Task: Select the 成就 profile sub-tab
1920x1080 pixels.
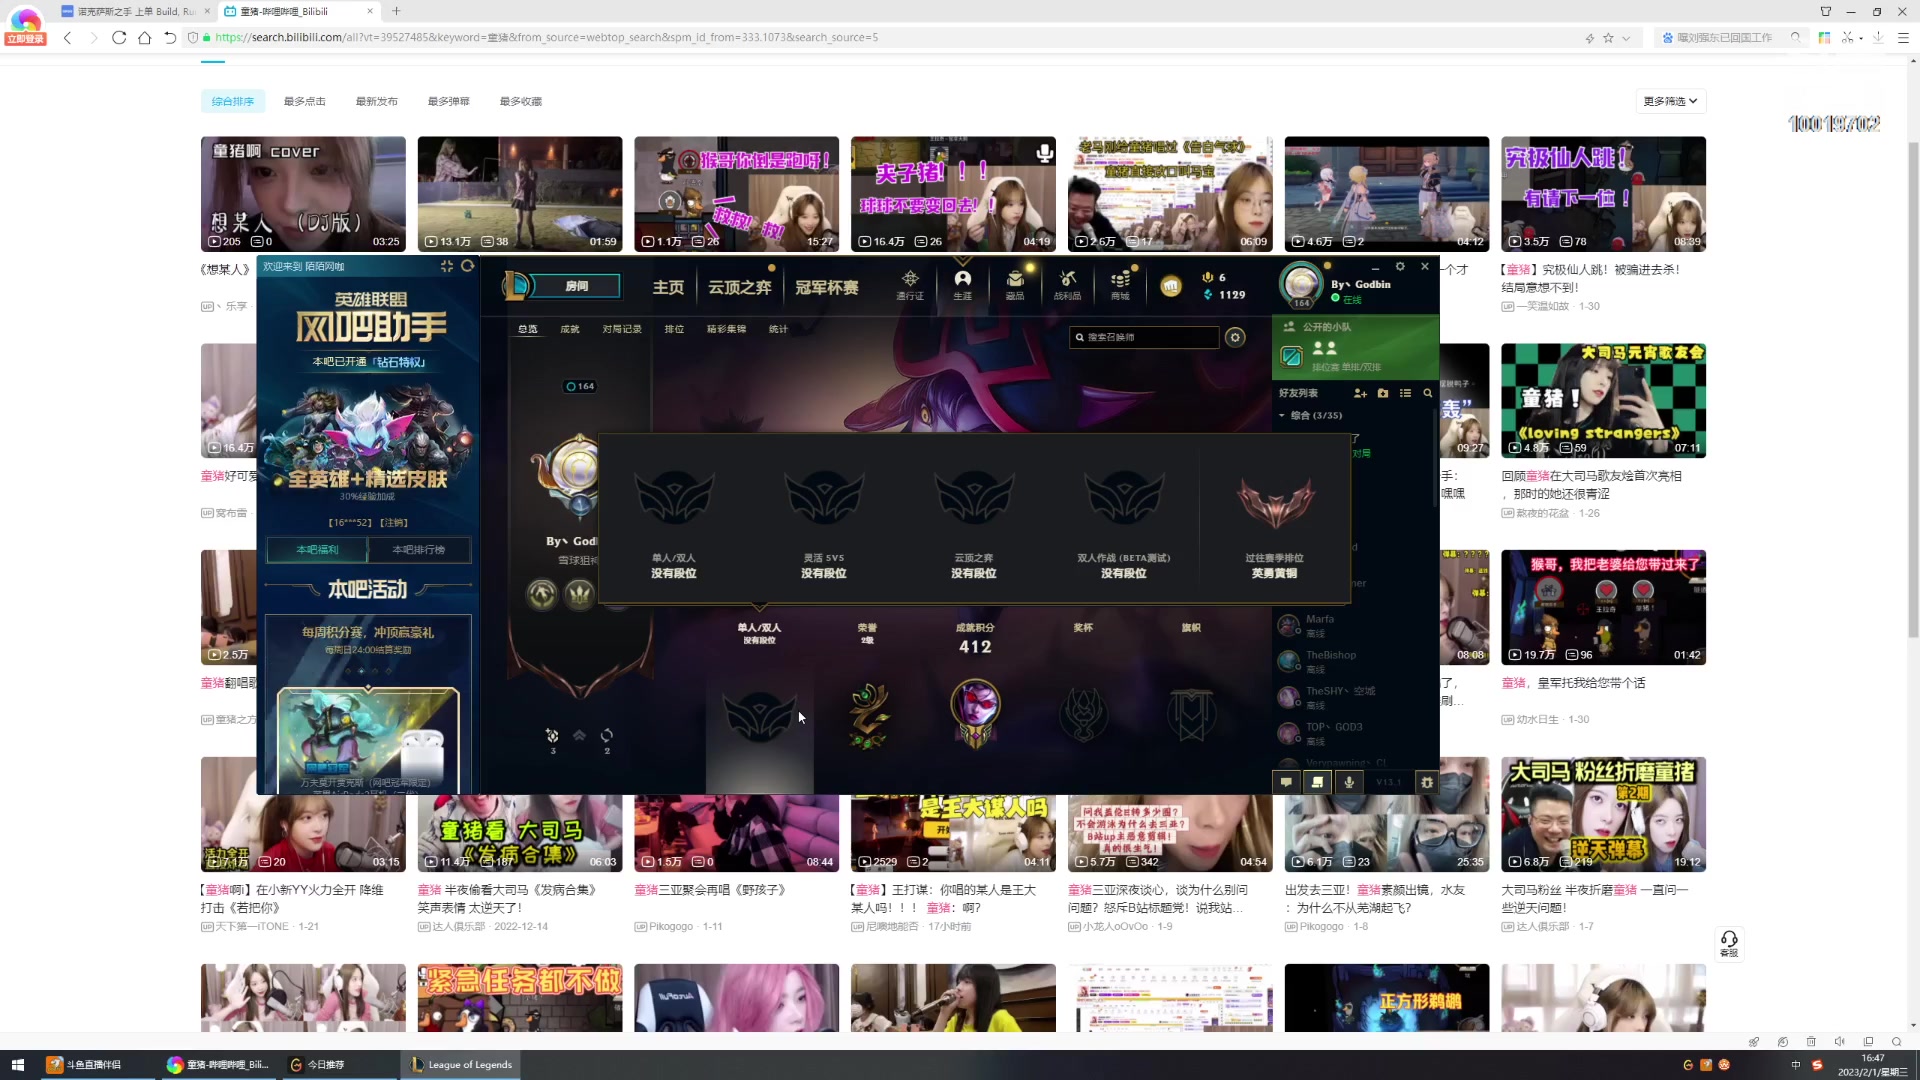Action: click(570, 329)
